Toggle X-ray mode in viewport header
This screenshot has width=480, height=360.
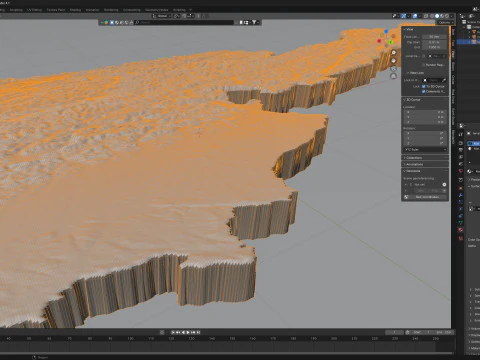click(426, 16)
